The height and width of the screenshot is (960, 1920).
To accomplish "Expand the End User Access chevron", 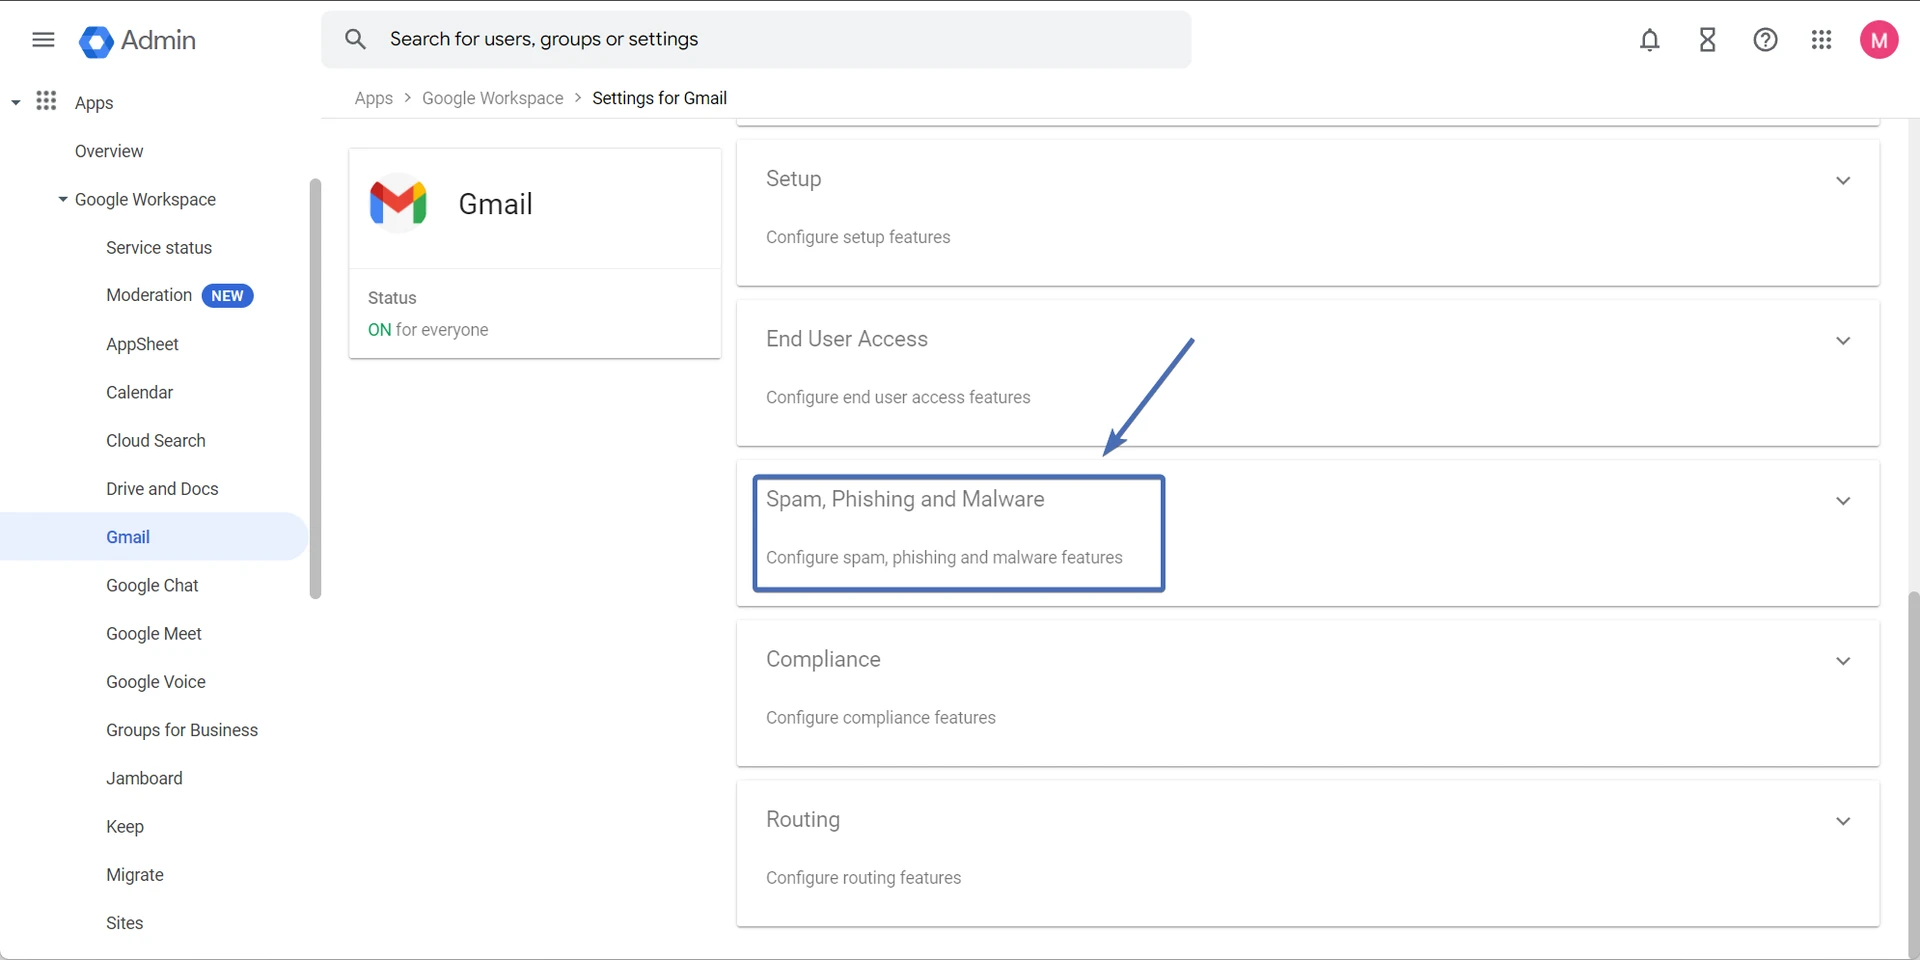I will 1842,341.
